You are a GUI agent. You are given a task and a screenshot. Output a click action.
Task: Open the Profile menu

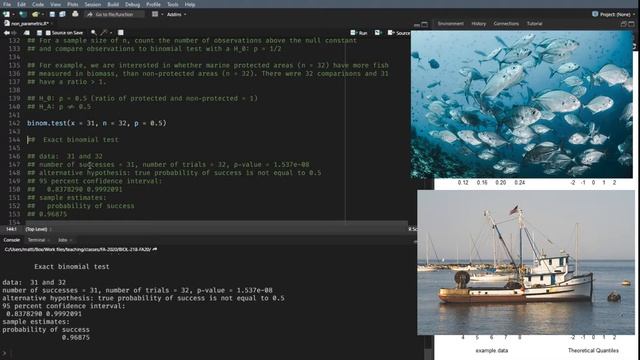click(153, 4)
